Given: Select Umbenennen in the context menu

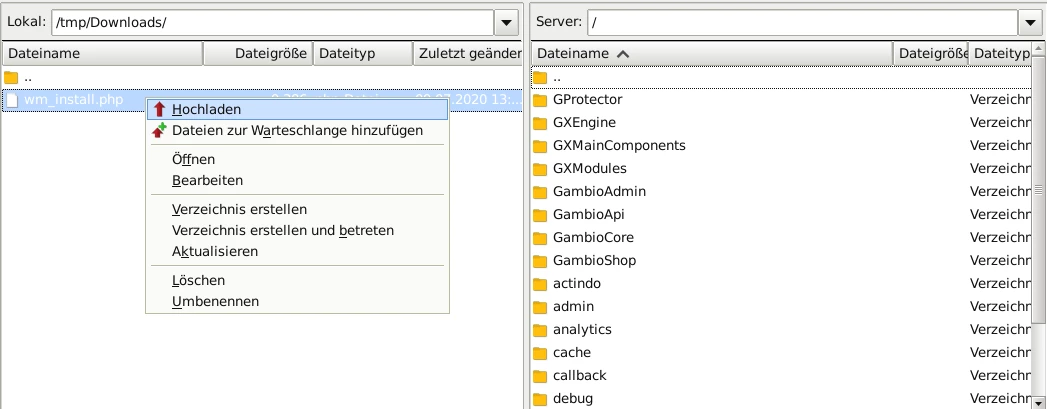Looking at the screenshot, I should [215, 301].
